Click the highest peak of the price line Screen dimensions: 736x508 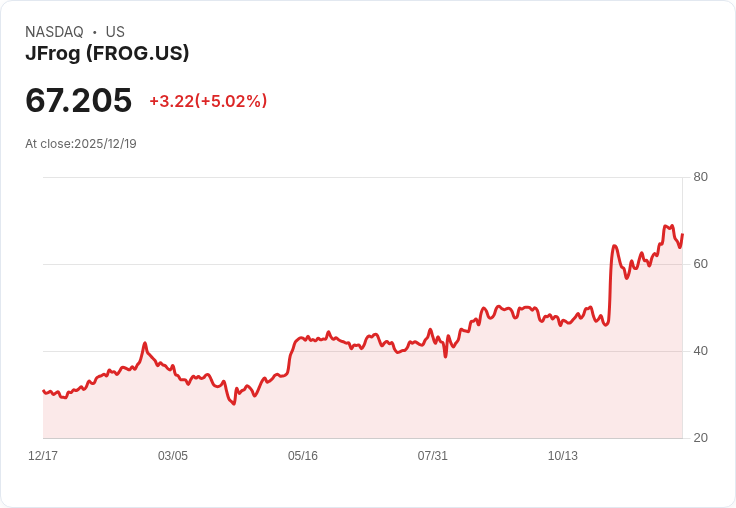666,226
